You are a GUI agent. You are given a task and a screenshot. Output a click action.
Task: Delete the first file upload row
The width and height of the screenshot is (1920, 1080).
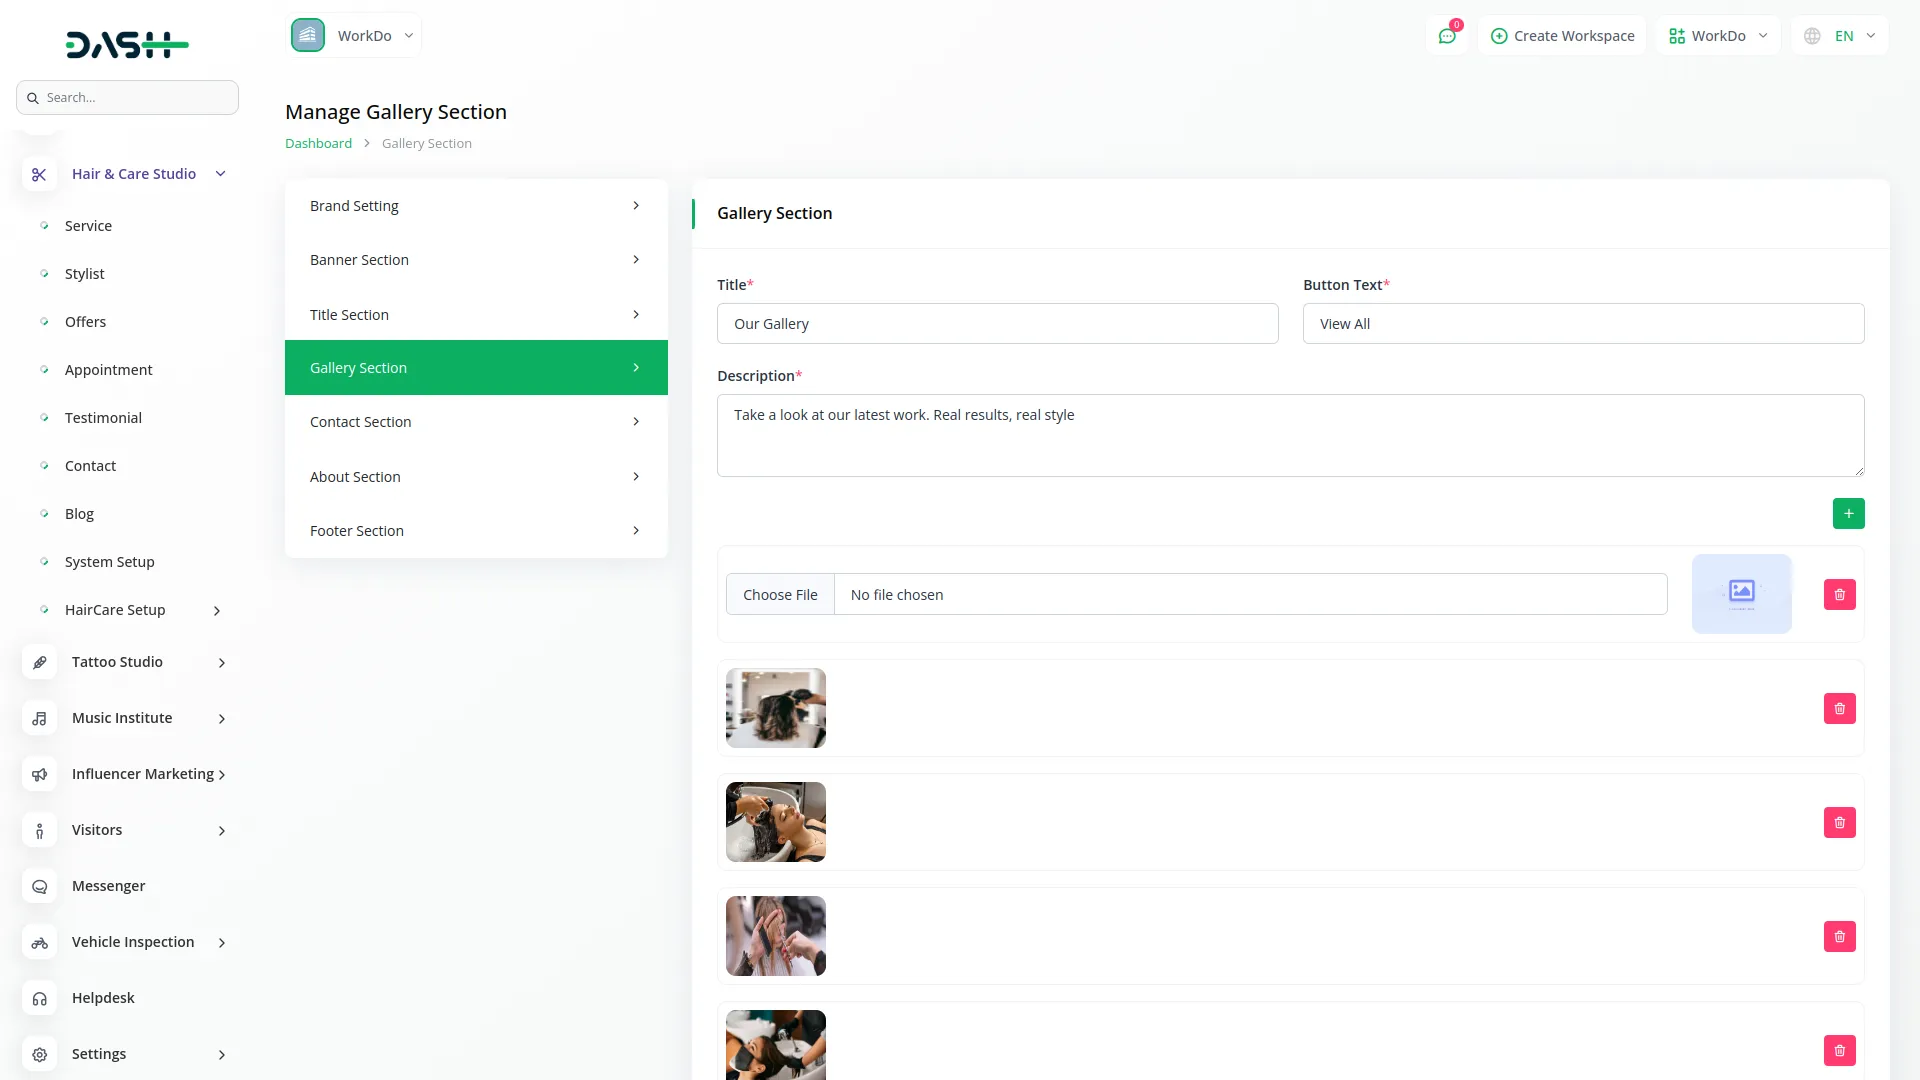(1839, 594)
